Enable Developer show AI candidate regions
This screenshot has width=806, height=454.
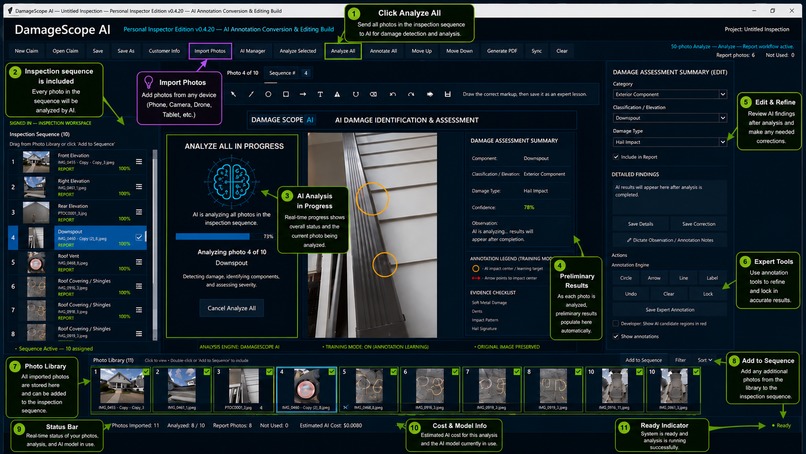pos(615,323)
